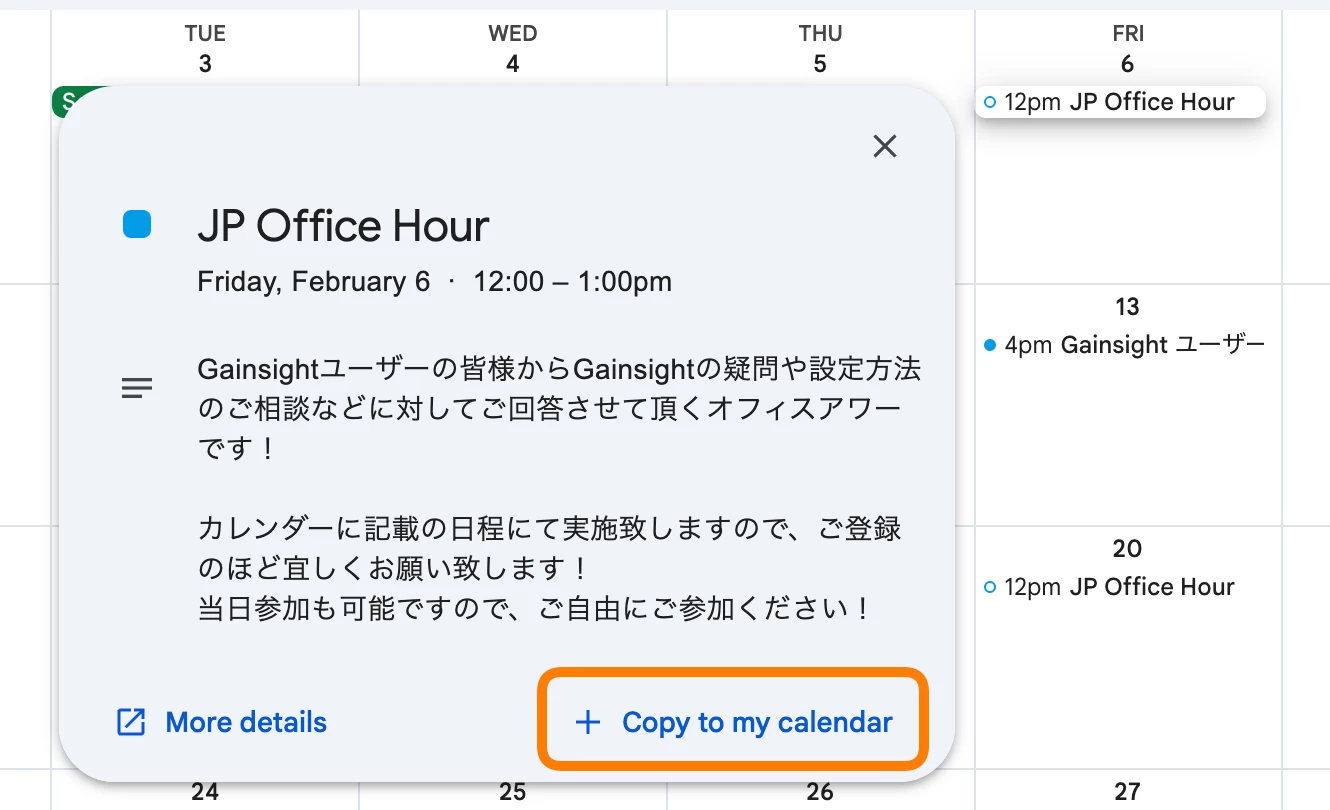Screen dimensions: 1330x810
Task: Select the FRI 6 day header
Action: pos(1127,49)
